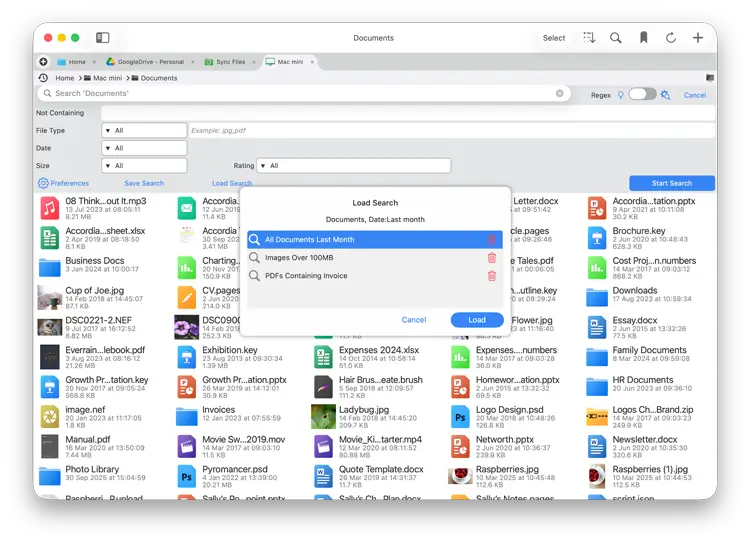This screenshot has height=543, width=750.
Task: Delete the 'Images Over 100MB' saved search
Action: (x=491, y=258)
